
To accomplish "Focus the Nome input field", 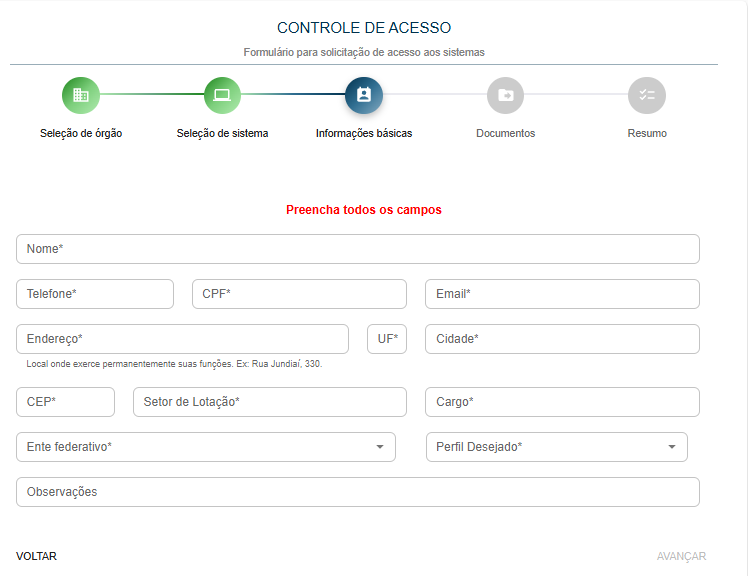I will pos(358,249).
